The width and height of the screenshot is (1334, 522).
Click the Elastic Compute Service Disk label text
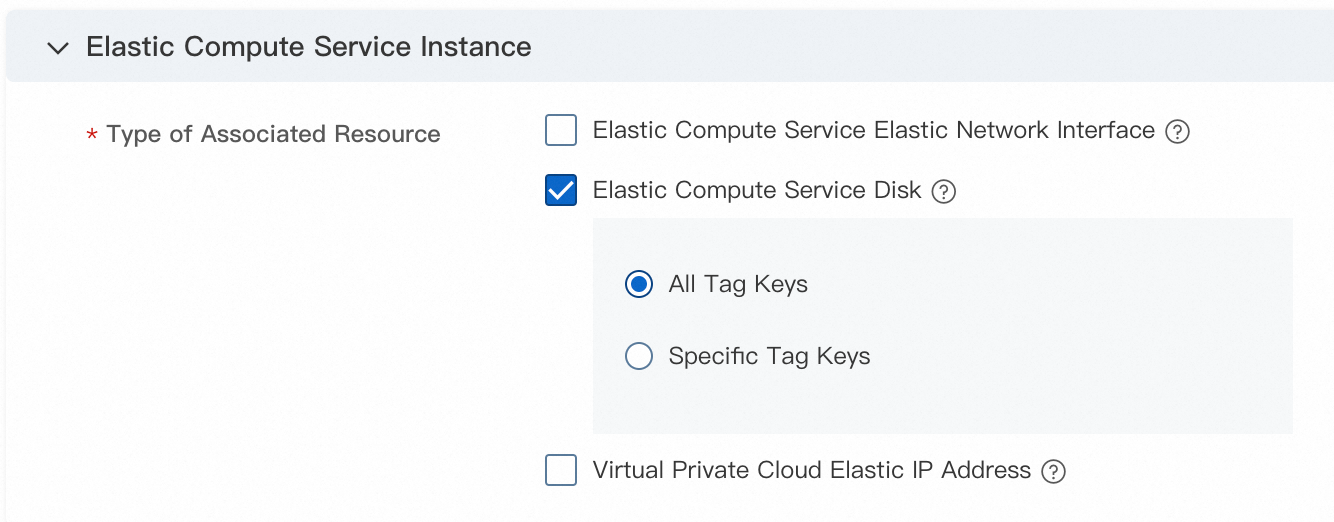pos(756,191)
